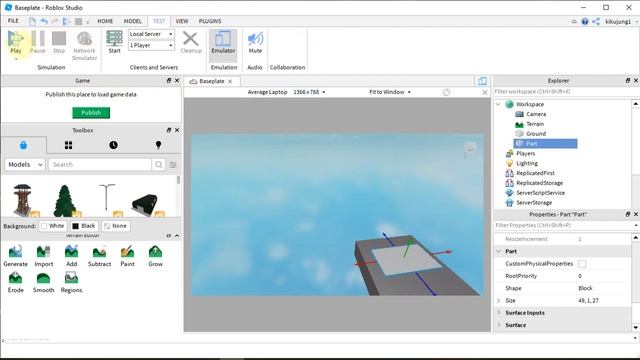Select the Smooth terrain tool
Image resolution: width=640 pixels, height=360 pixels.
coord(43,282)
